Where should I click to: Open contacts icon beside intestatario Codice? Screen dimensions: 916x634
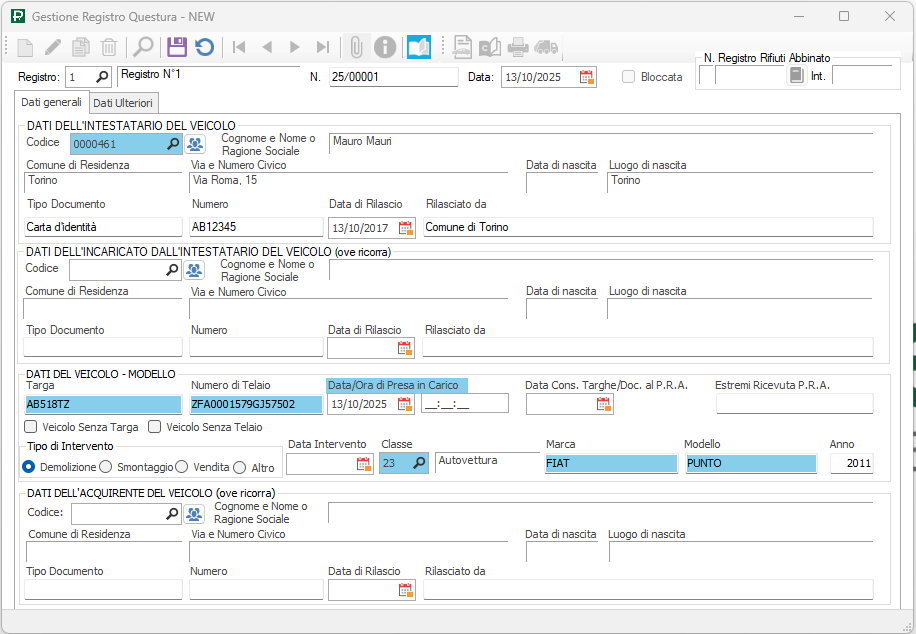[195, 144]
